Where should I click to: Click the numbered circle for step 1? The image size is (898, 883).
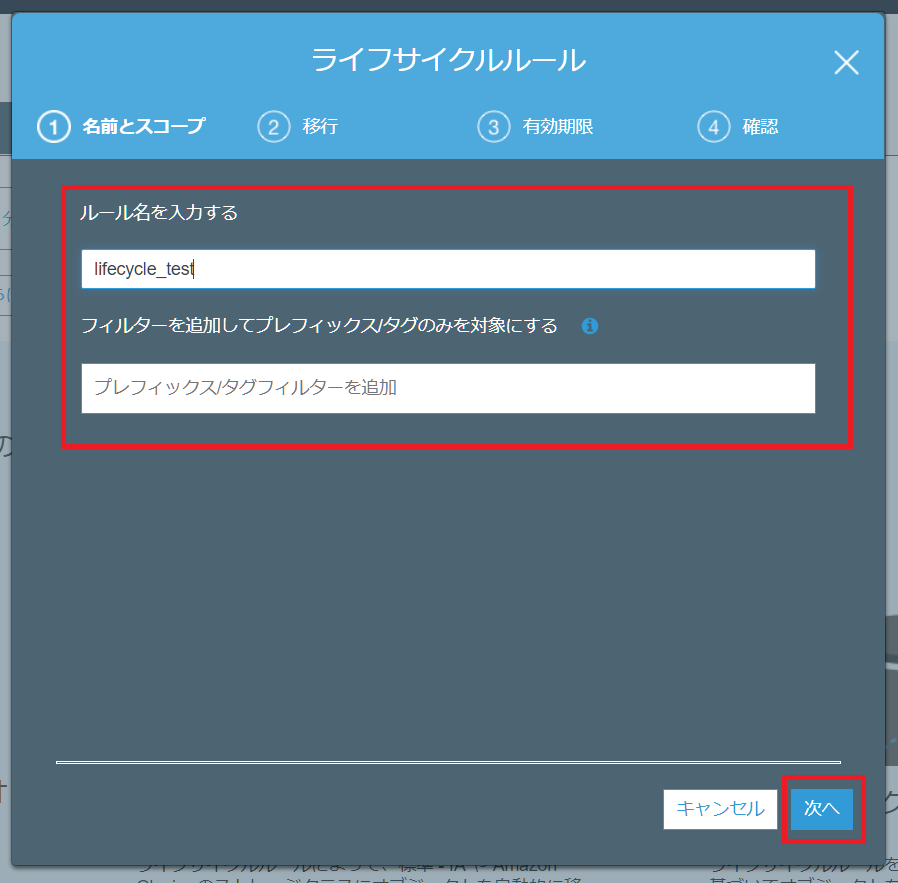(54, 127)
